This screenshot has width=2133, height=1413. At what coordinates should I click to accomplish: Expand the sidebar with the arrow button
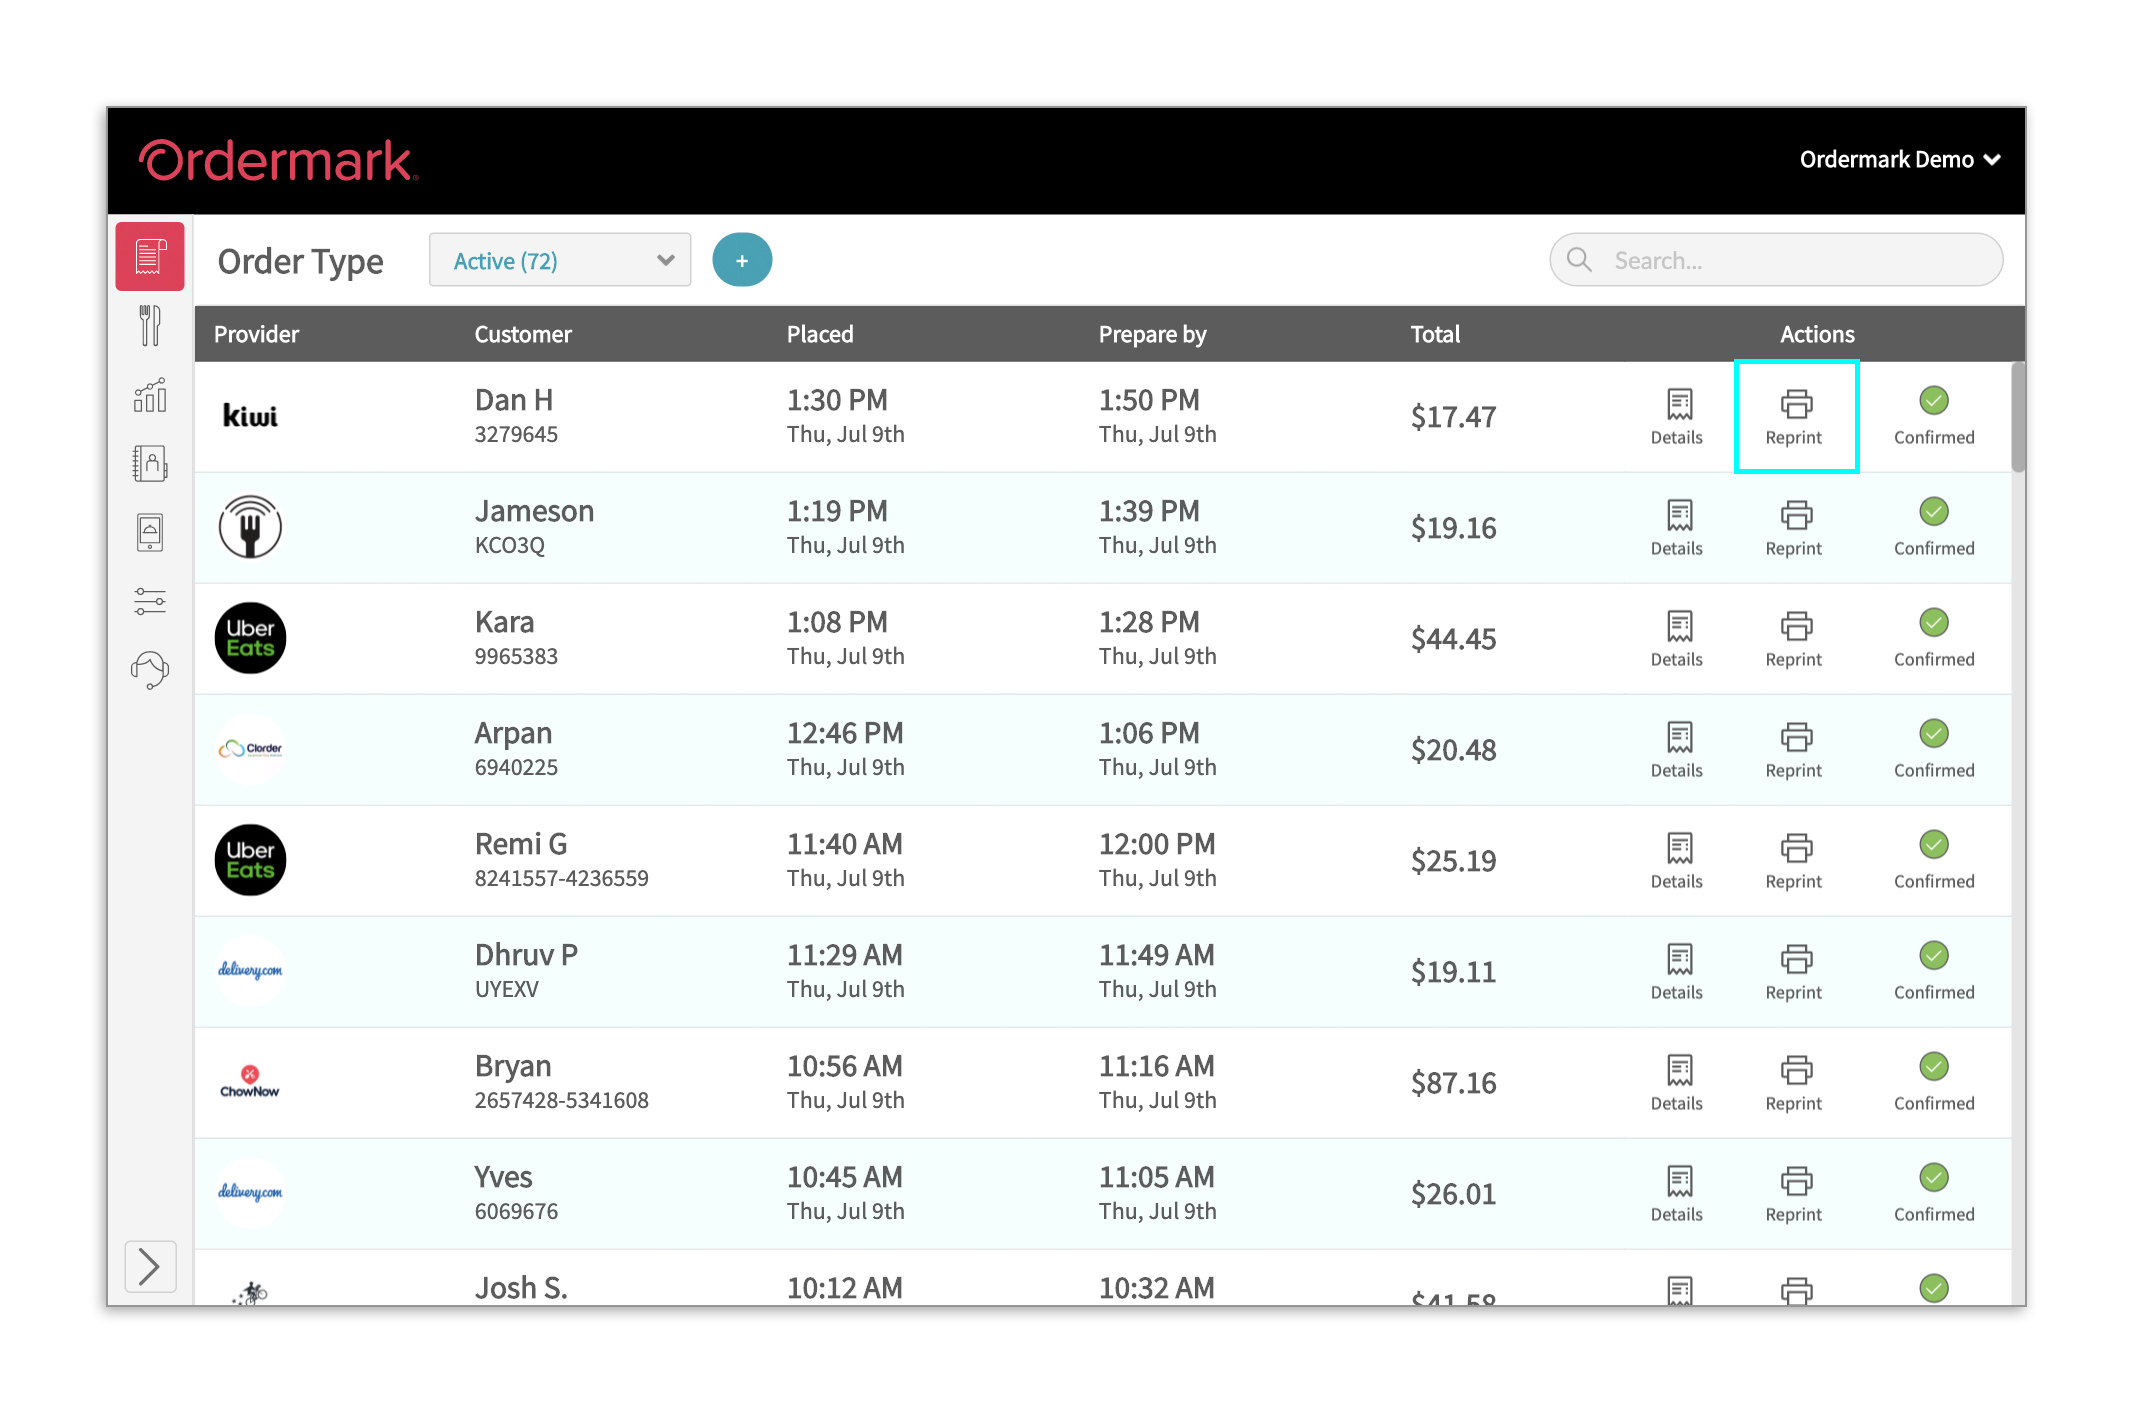coord(150,1266)
